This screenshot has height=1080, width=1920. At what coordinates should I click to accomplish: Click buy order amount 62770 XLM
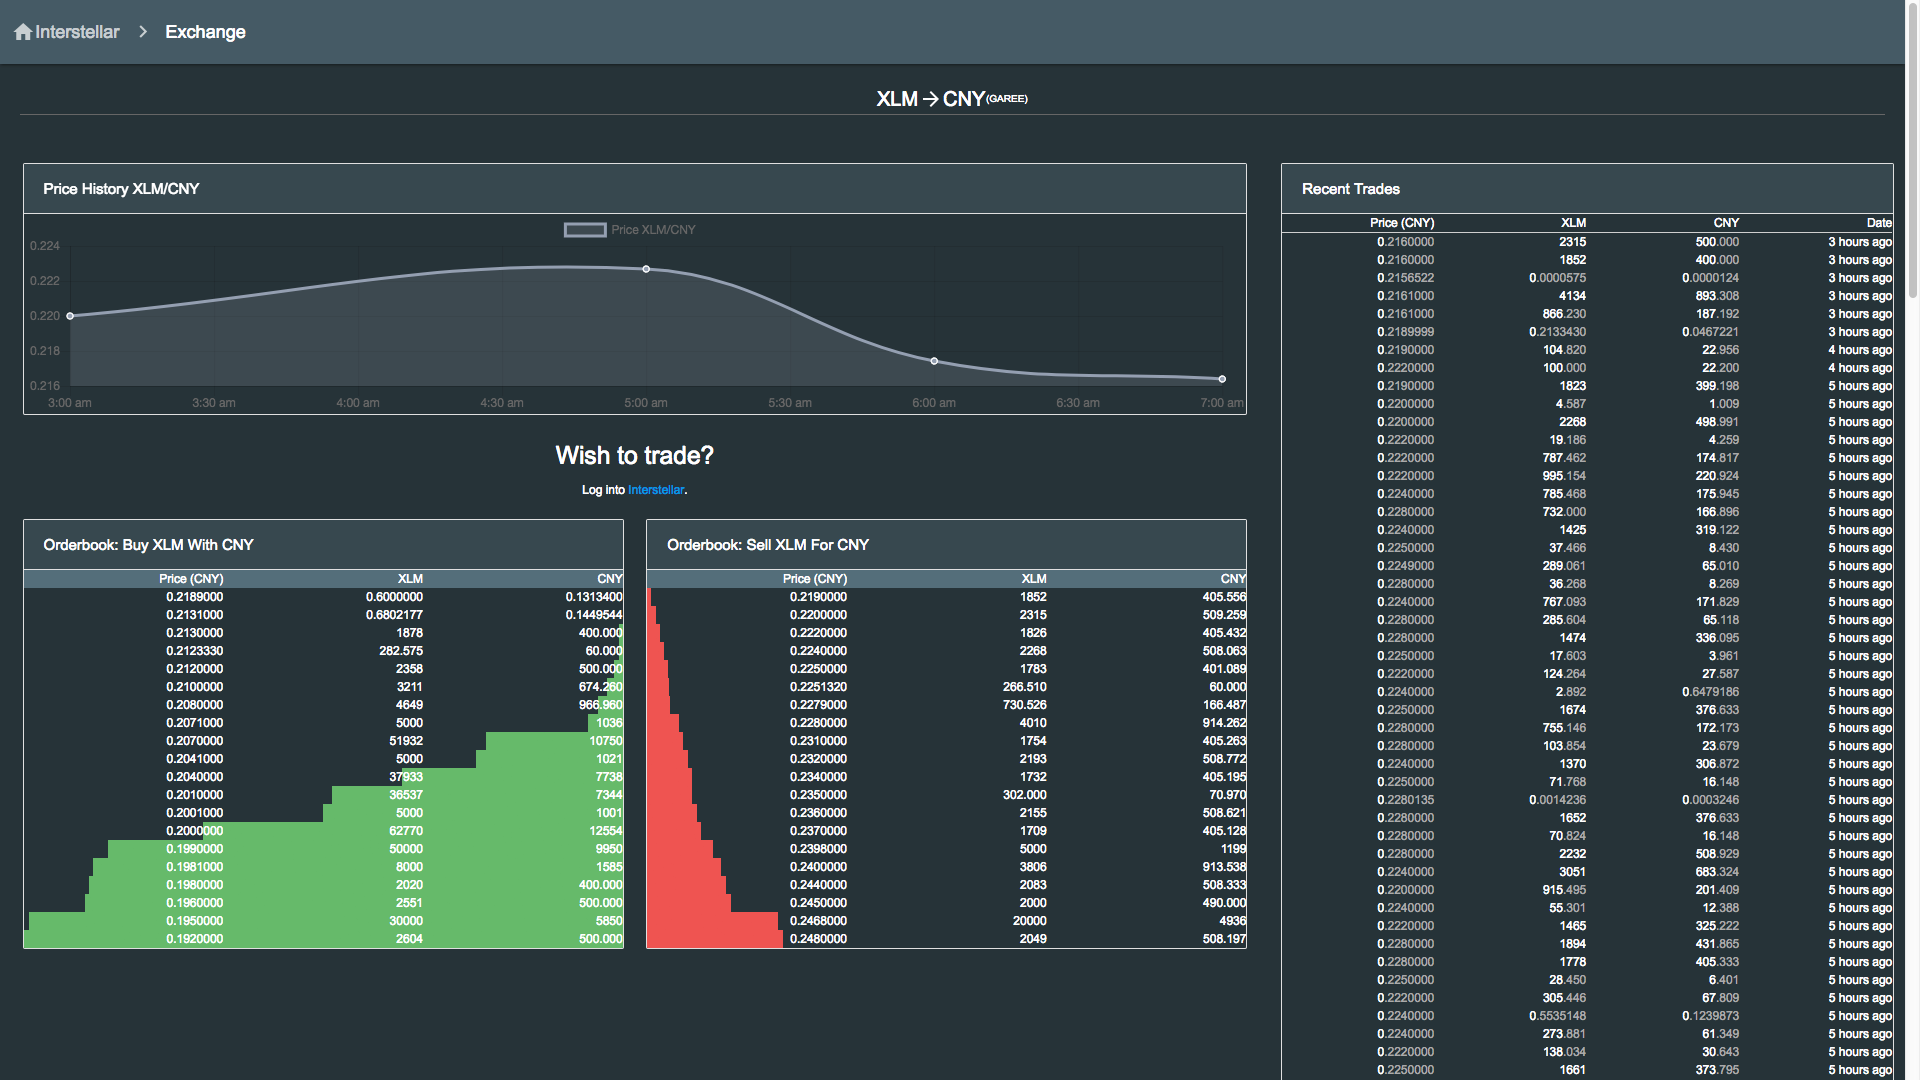(x=406, y=831)
